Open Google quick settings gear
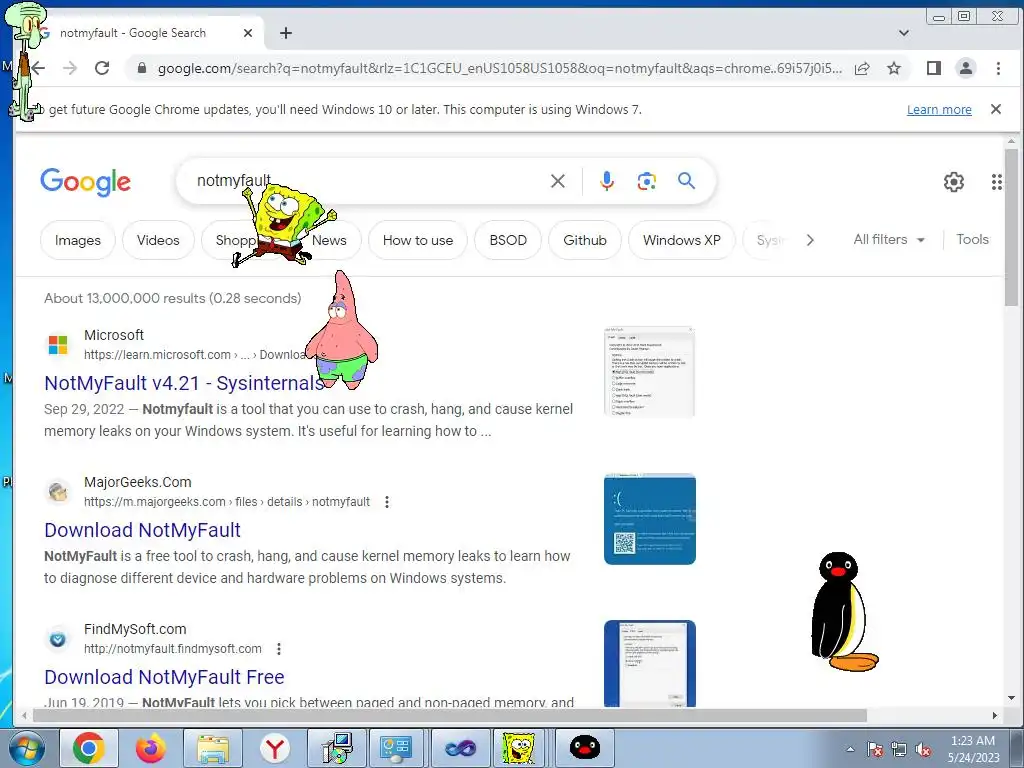Screen dimensions: 1024x768 click(x=954, y=182)
